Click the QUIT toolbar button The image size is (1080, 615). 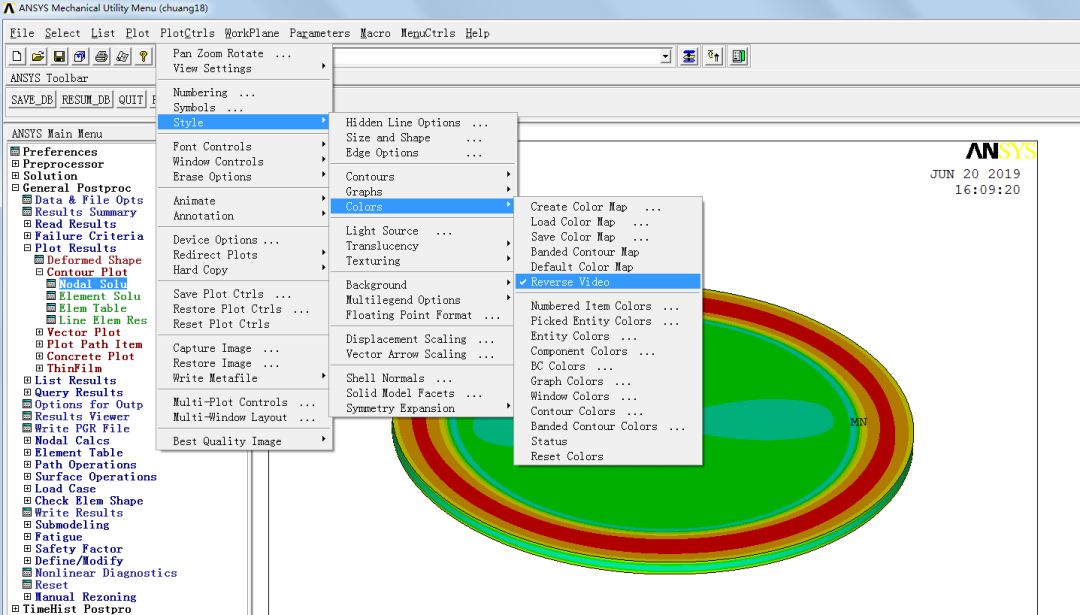[x=130, y=100]
